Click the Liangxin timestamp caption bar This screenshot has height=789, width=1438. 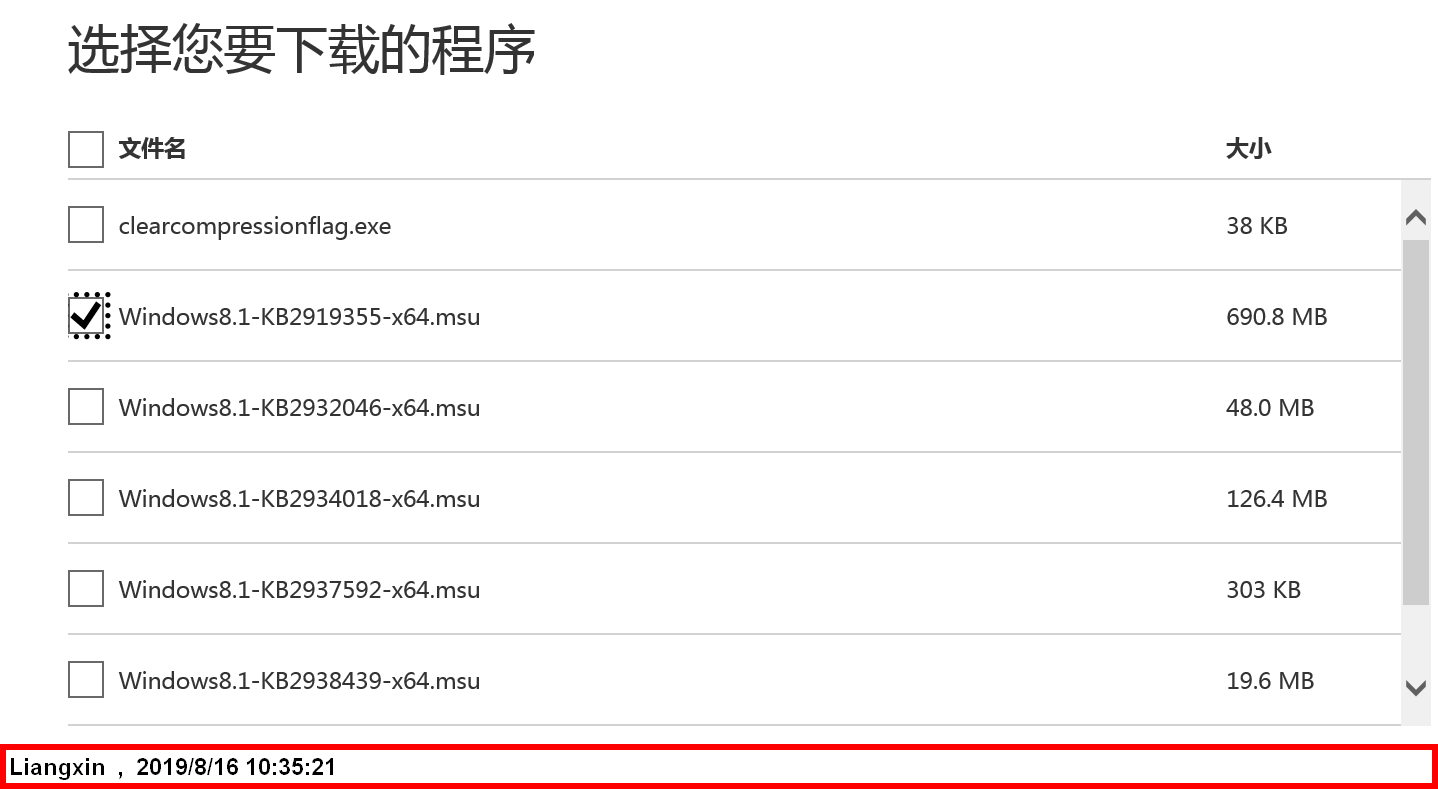(719, 767)
